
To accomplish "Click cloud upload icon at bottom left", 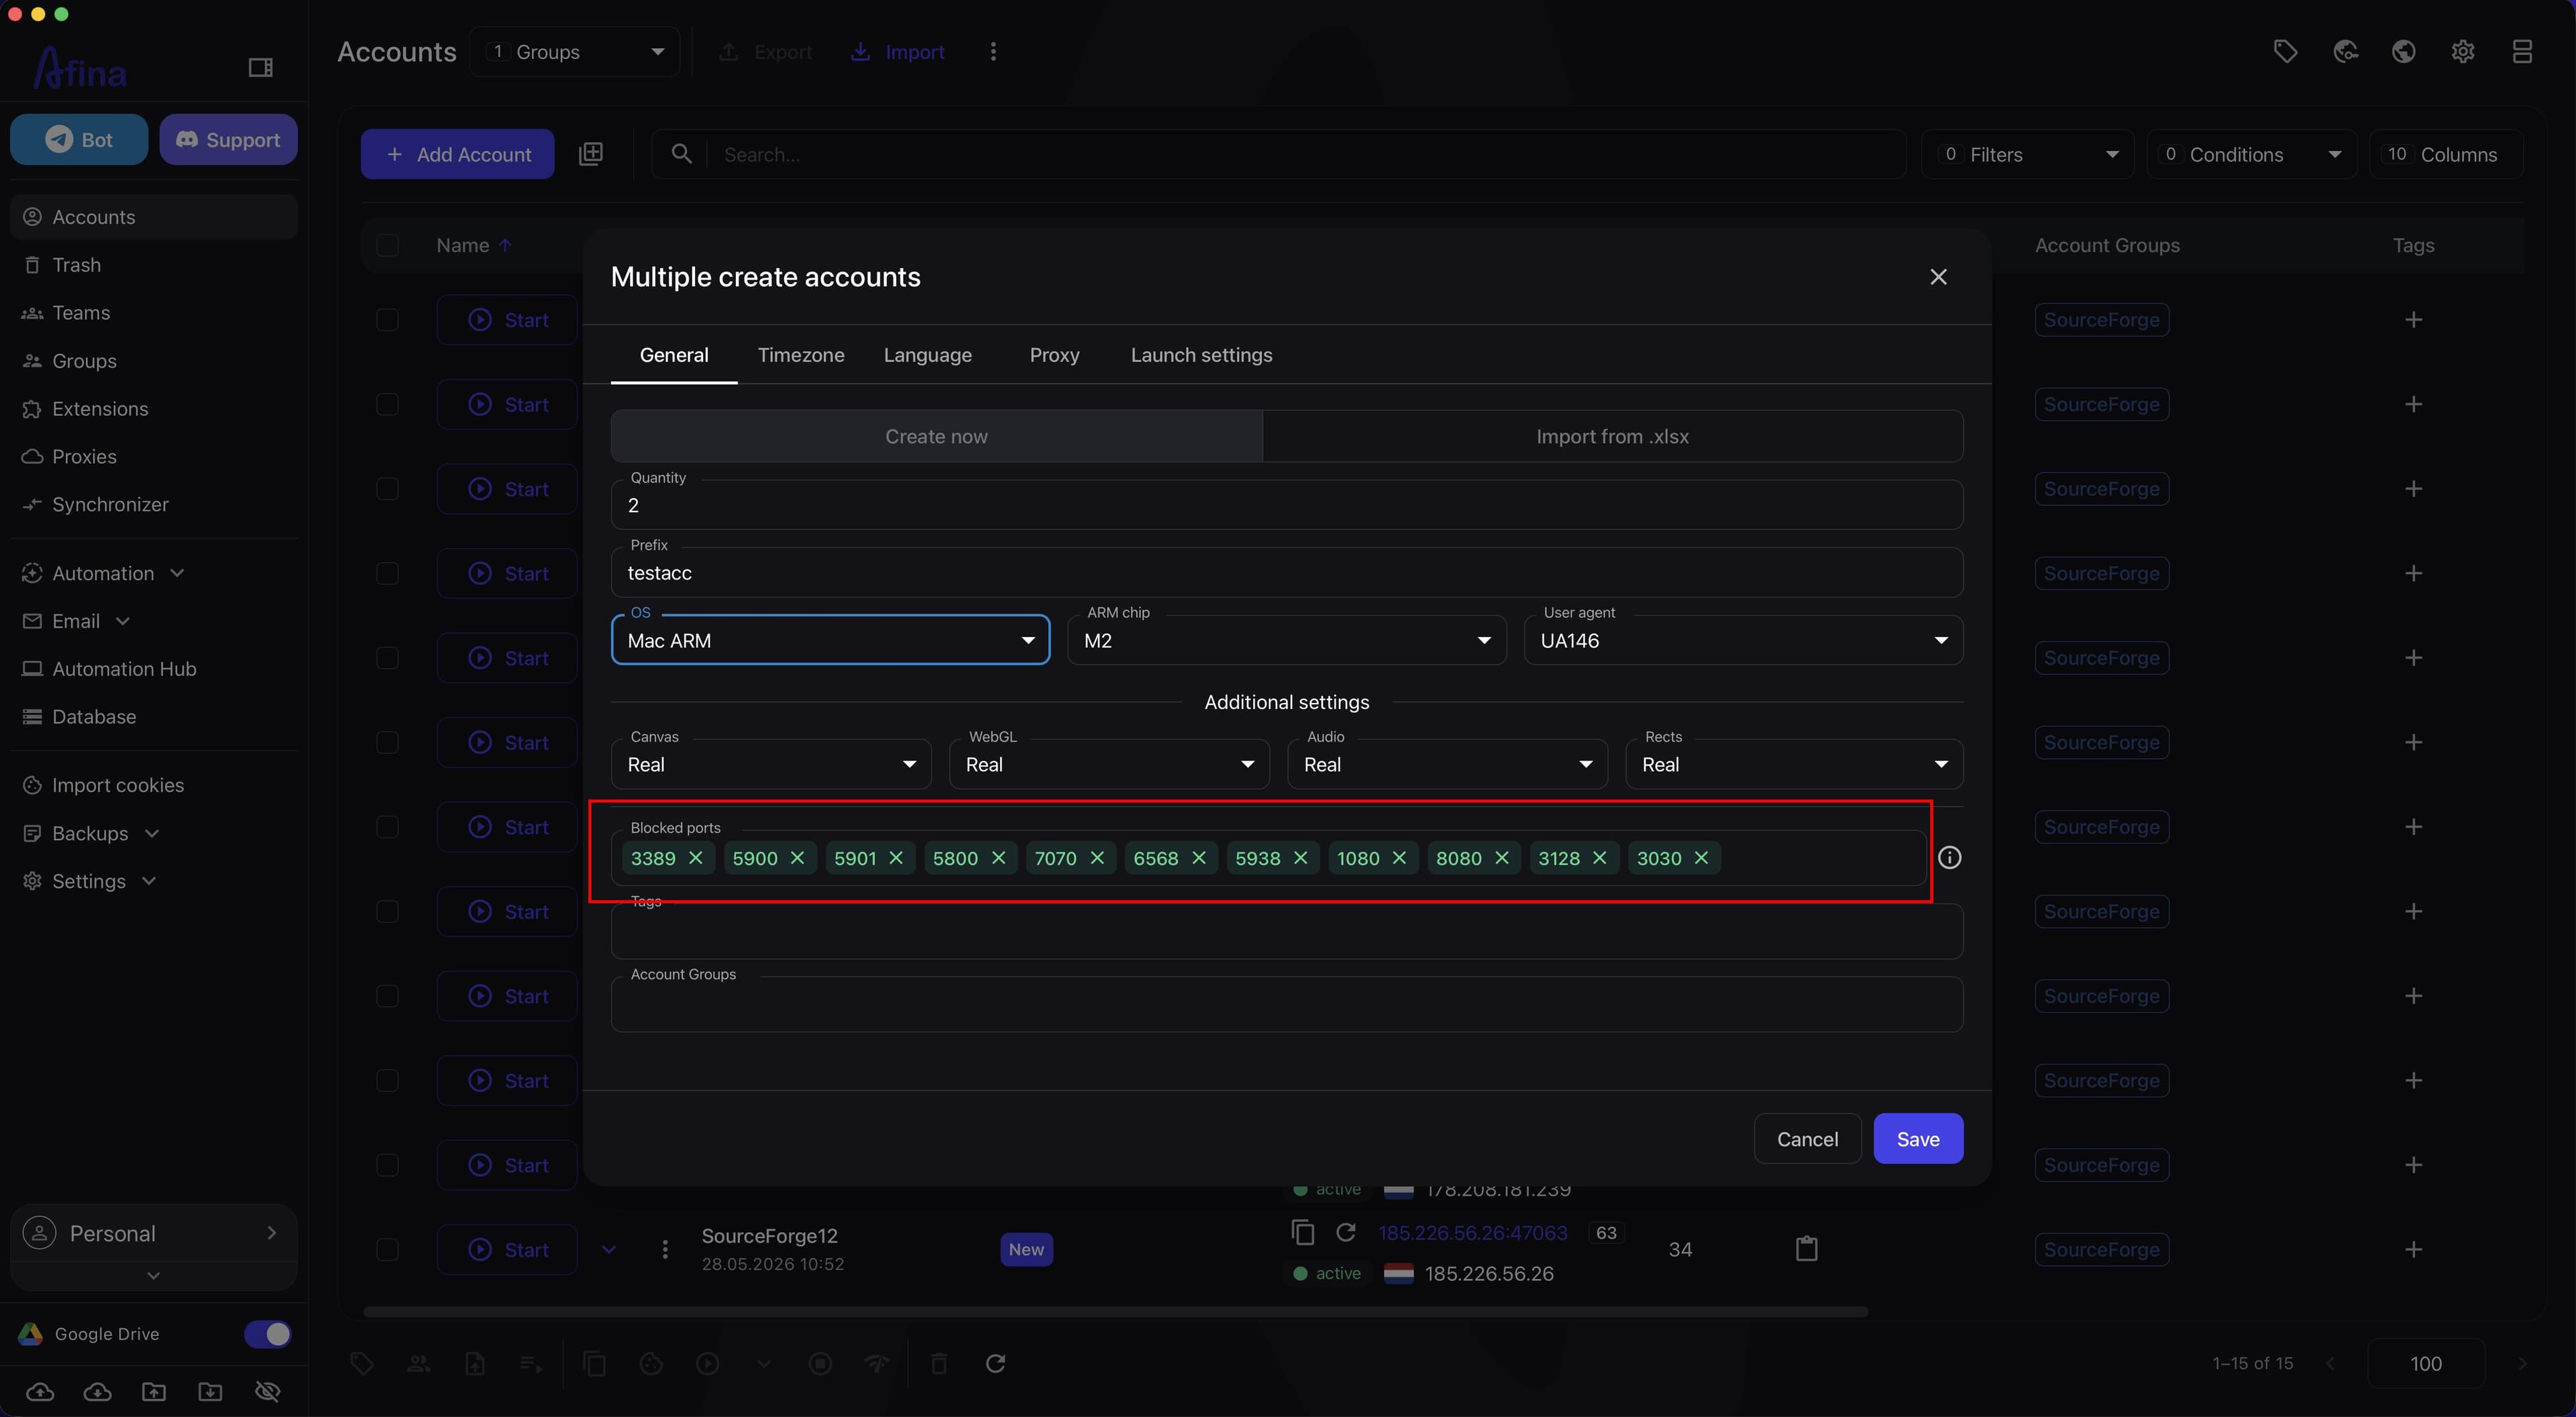I will (40, 1392).
